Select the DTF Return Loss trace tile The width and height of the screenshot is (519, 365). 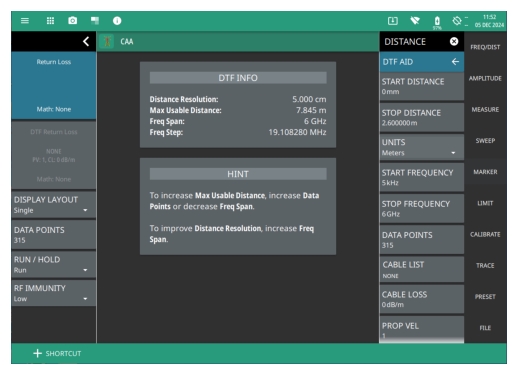click(54, 155)
